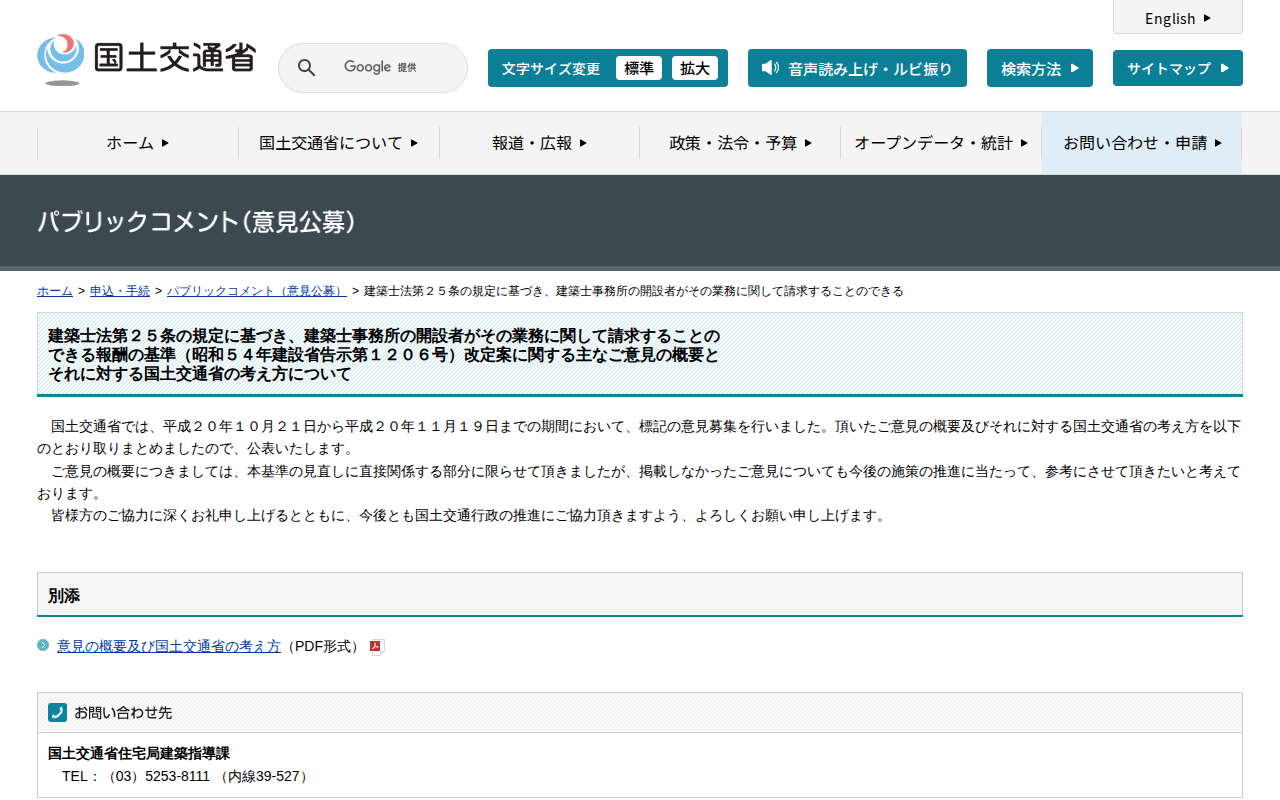Expand 国土交通省について menu
Viewport: 1280px width, 800px height.
pos(338,143)
